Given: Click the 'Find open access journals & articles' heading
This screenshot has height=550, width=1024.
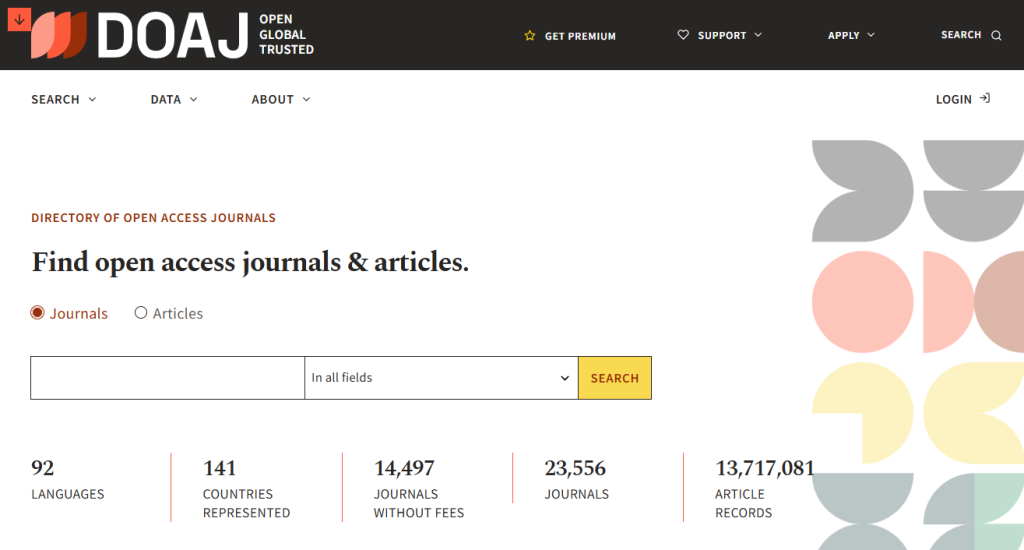Looking at the screenshot, I should (250, 262).
